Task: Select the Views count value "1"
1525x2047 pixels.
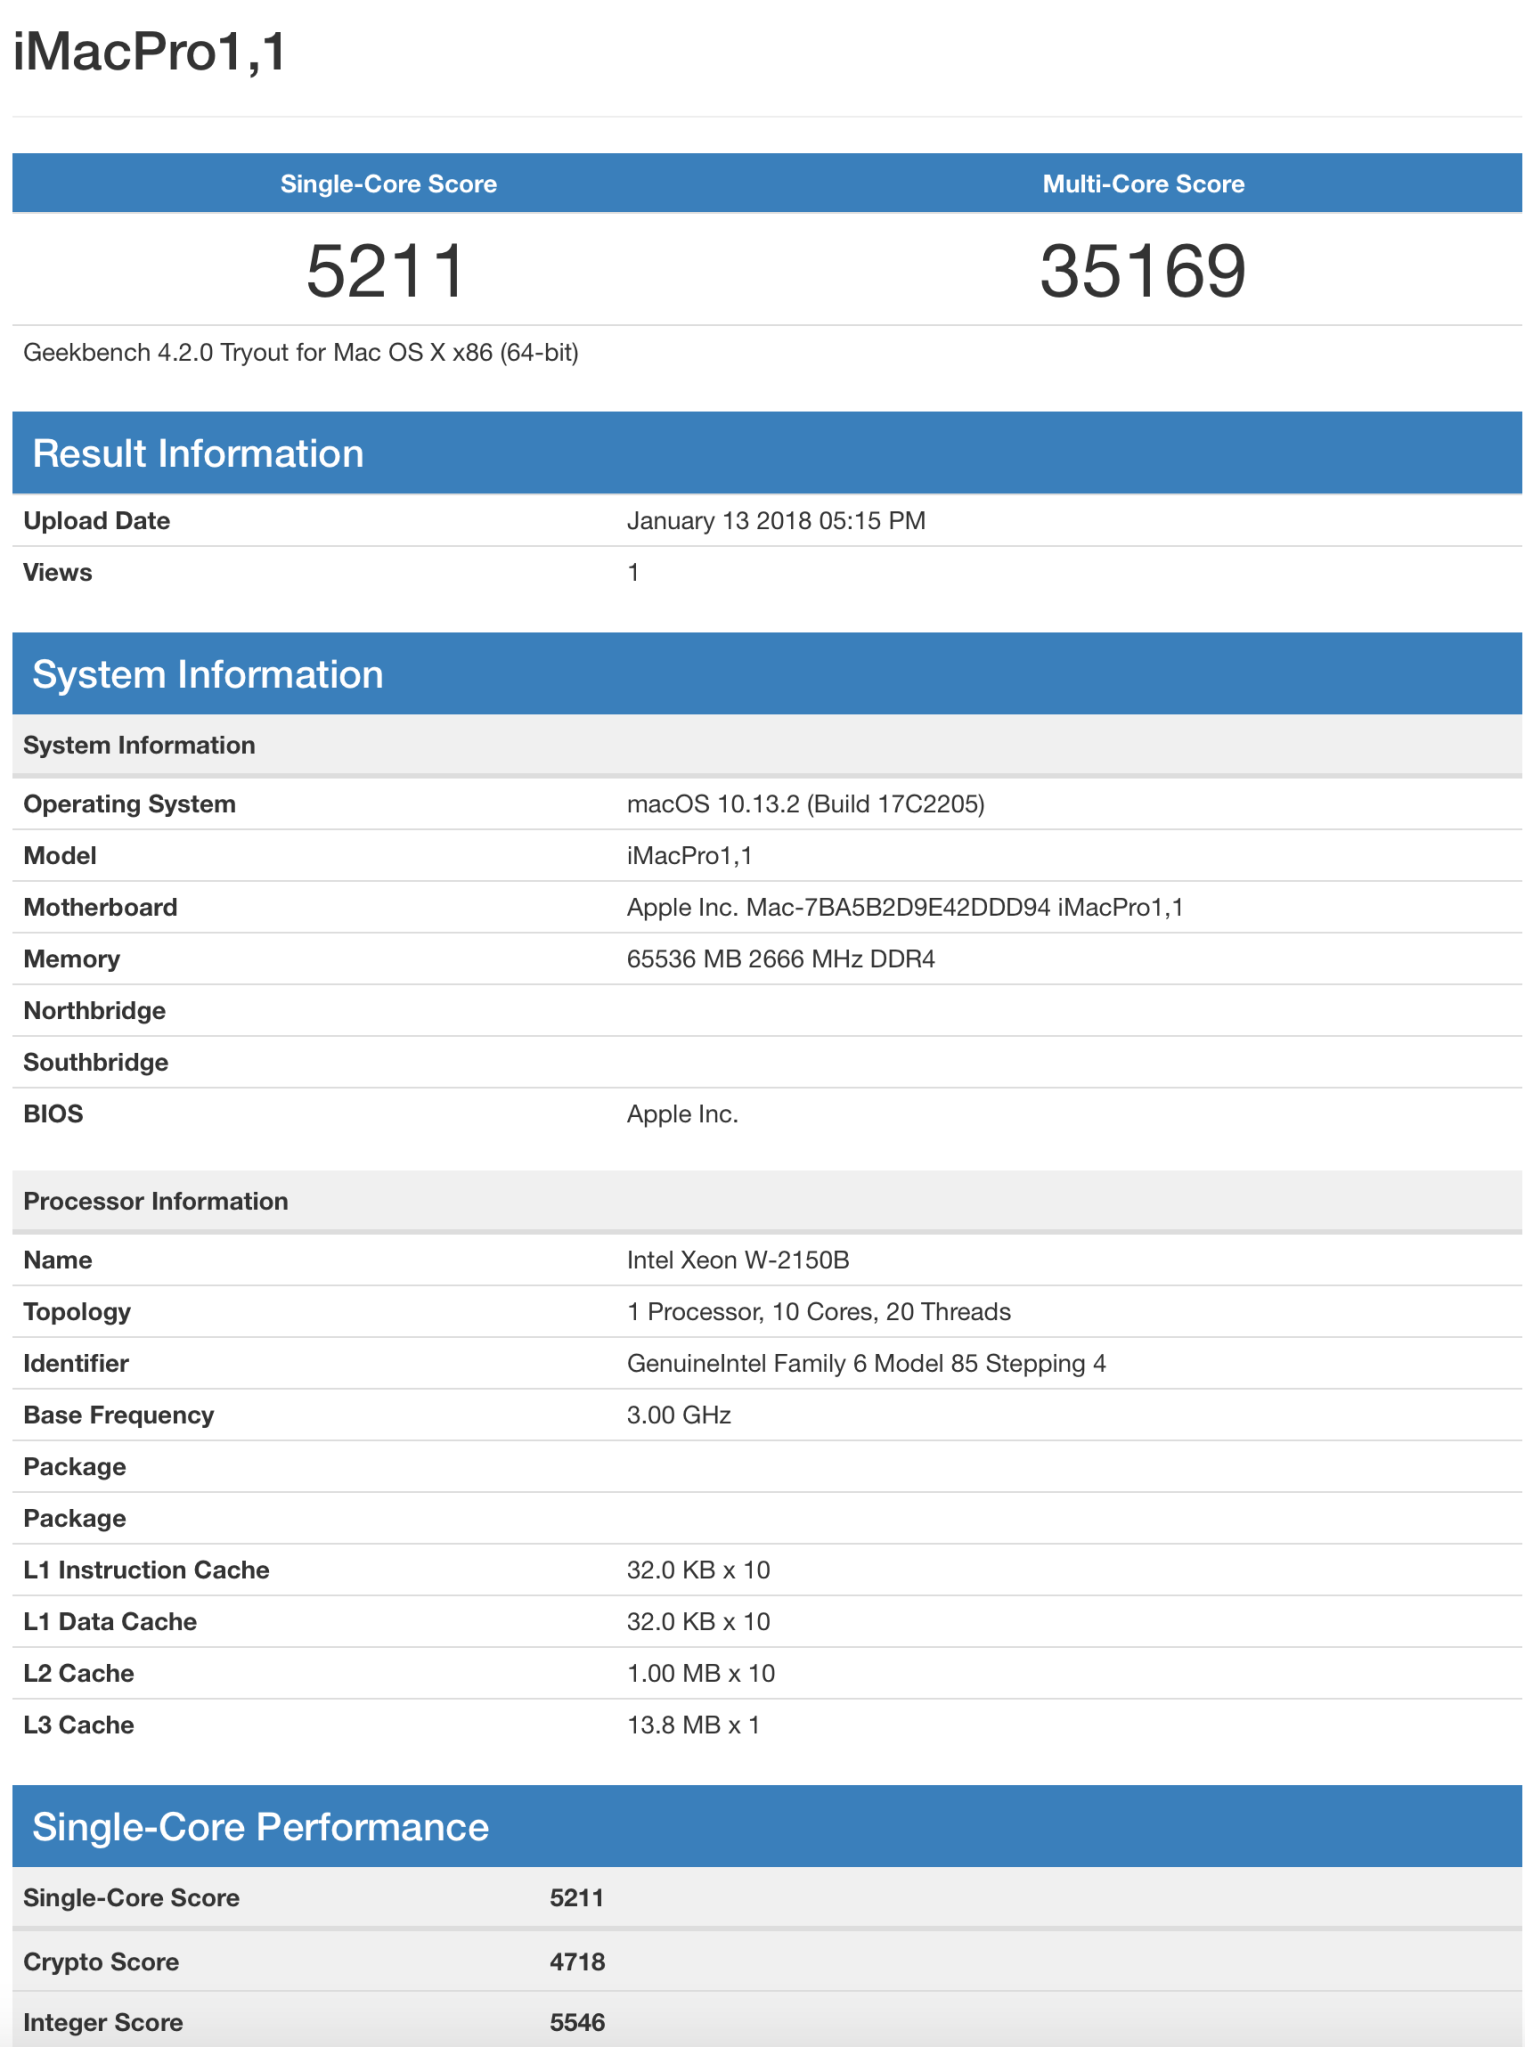Action: (633, 573)
